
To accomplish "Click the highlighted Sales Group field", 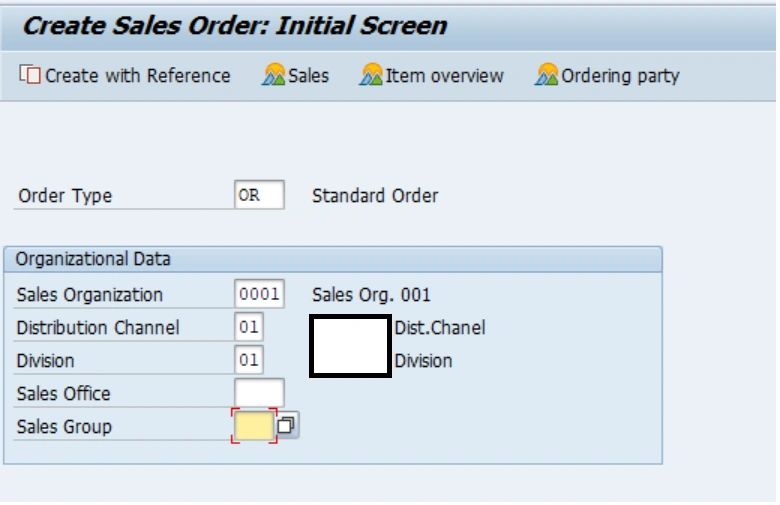I will point(254,425).
